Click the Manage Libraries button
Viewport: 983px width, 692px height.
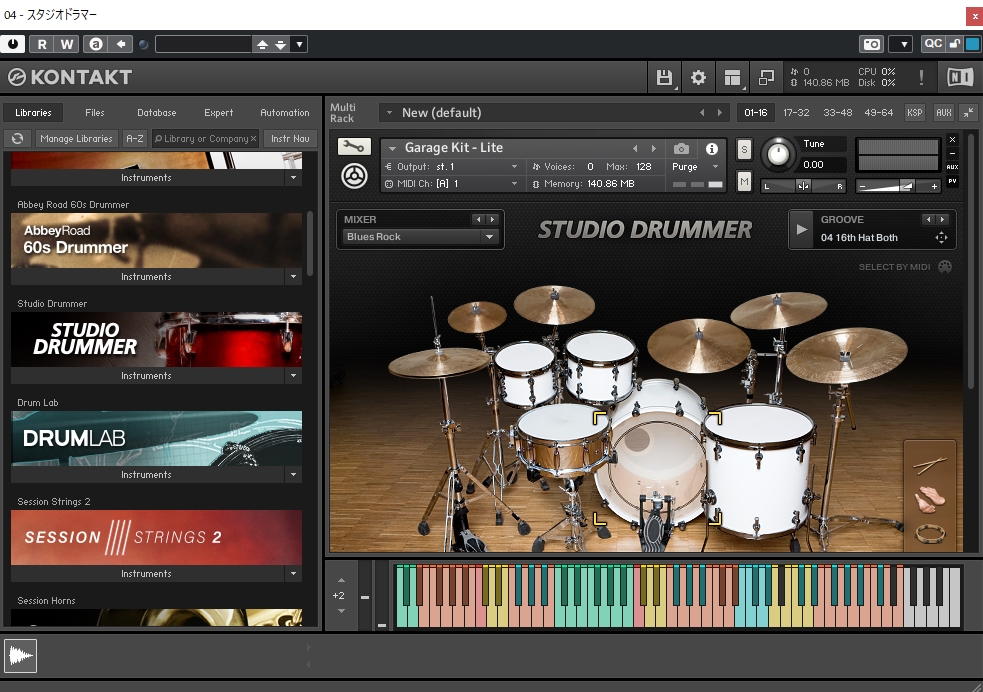(76, 139)
